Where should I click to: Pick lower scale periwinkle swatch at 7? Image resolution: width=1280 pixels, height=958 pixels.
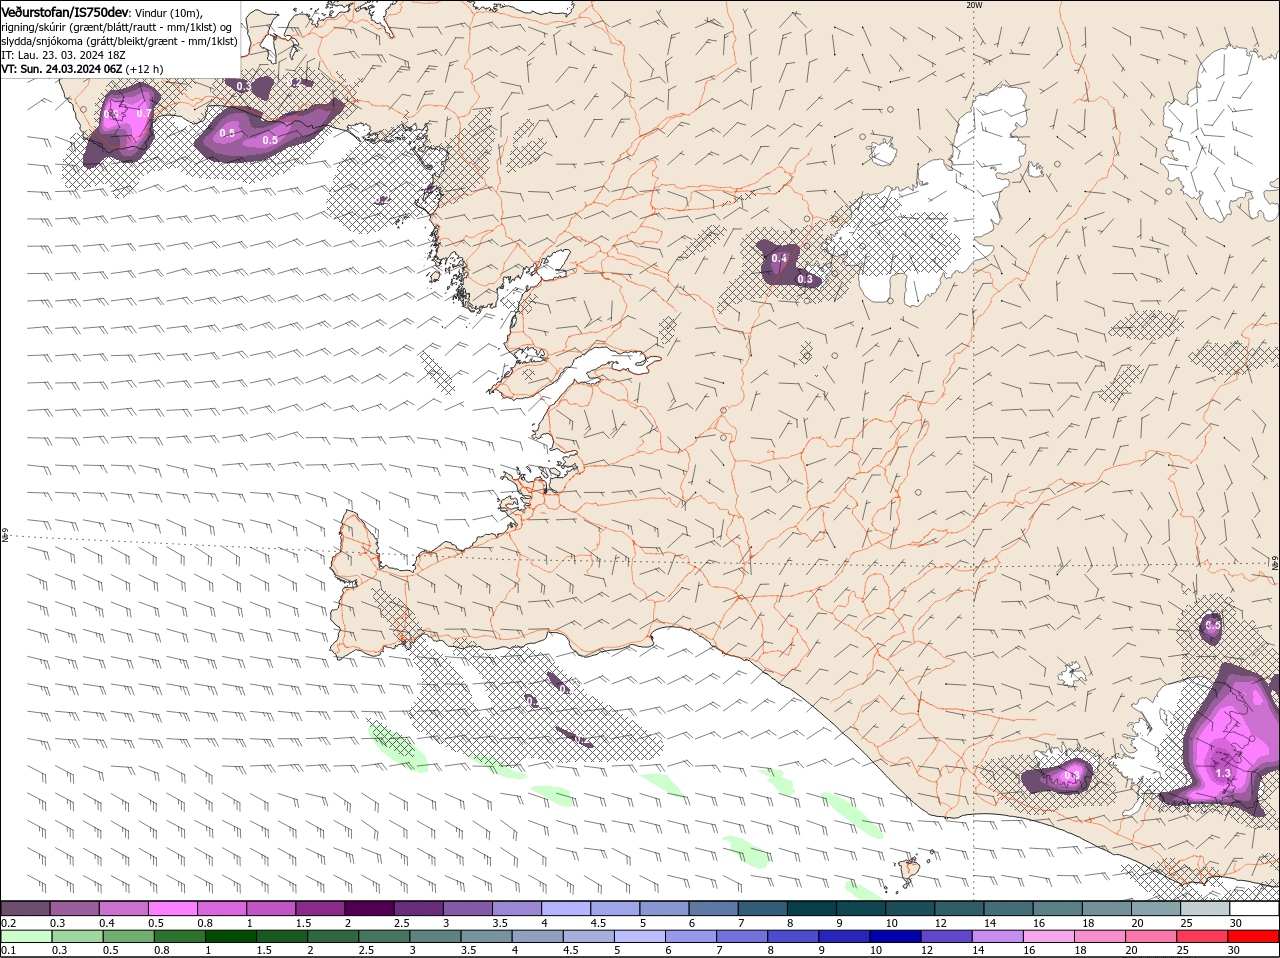click(741, 937)
